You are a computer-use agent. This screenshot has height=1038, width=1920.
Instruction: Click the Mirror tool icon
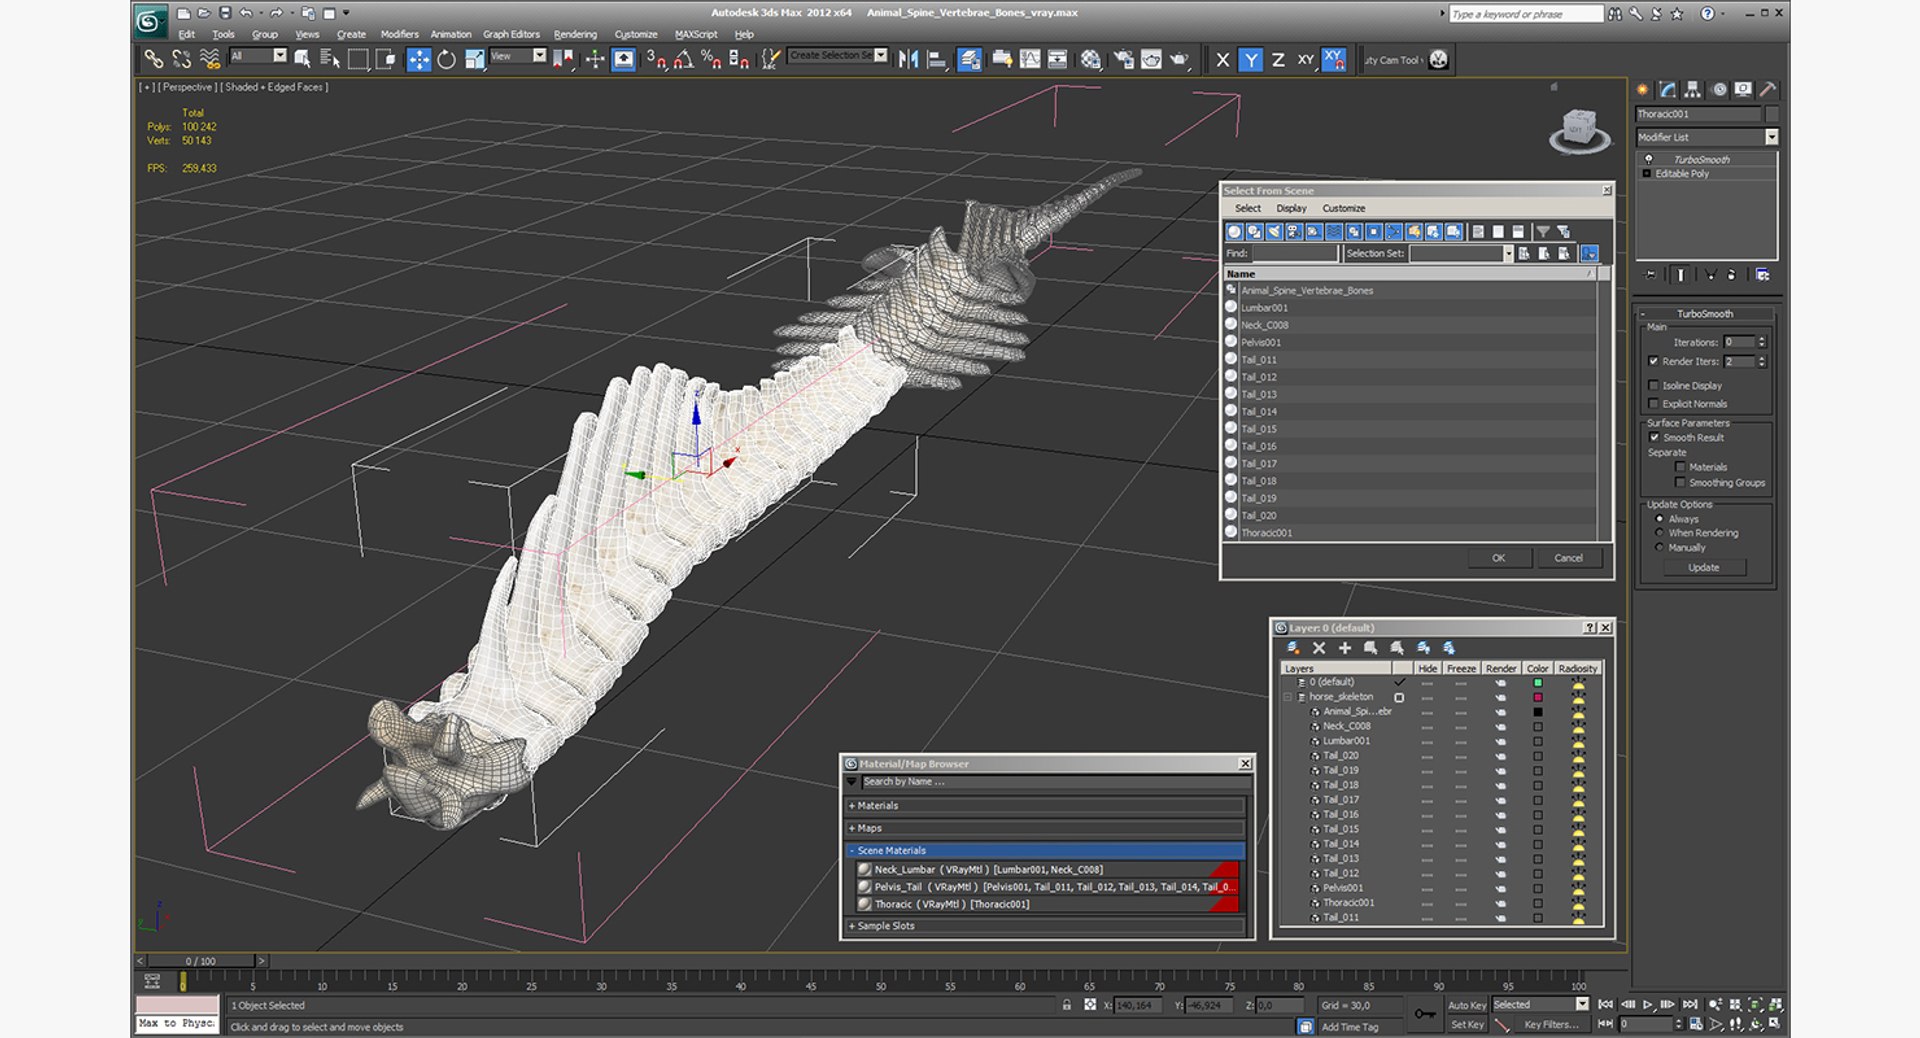coord(908,60)
